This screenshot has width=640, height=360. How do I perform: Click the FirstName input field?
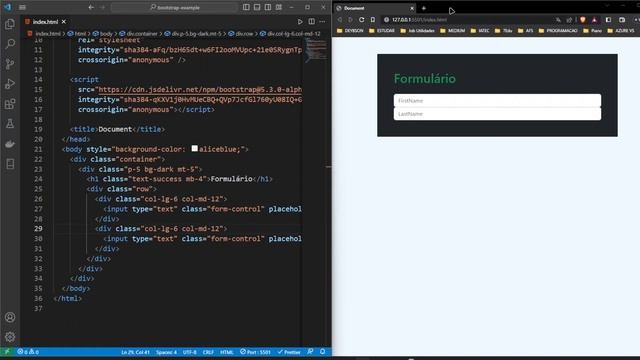click(497, 100)
